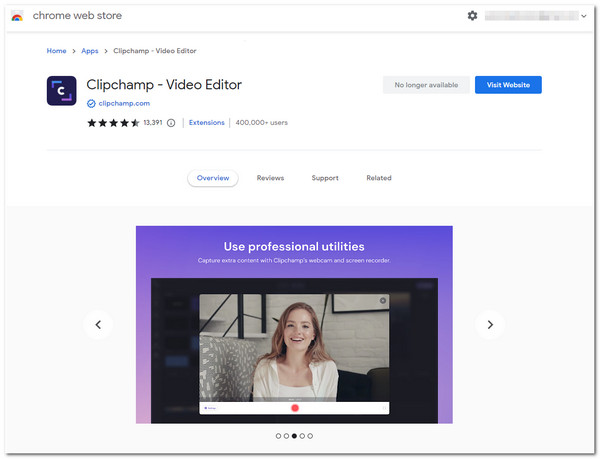
Task: Switch to the Related tab
Action: 379,178
